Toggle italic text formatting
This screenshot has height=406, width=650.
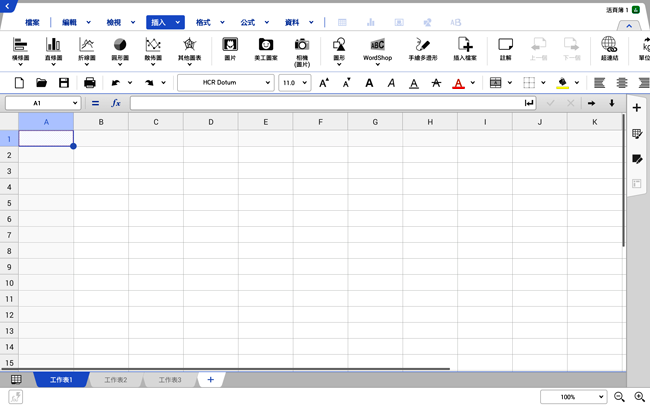pyautogui.click(x=391, y=83)
